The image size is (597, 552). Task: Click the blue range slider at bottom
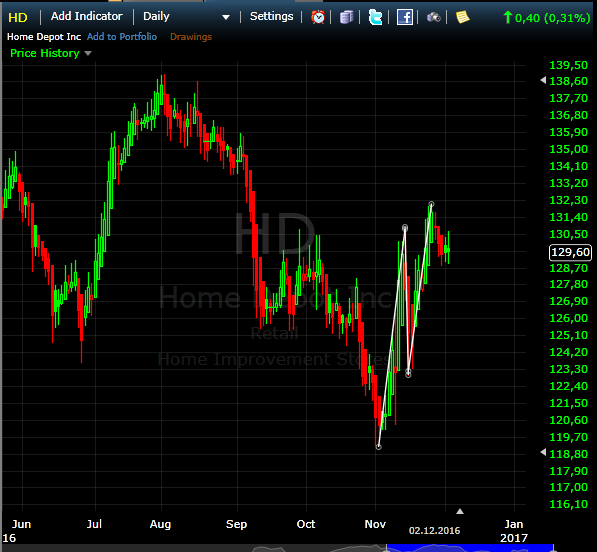[470, 548]
